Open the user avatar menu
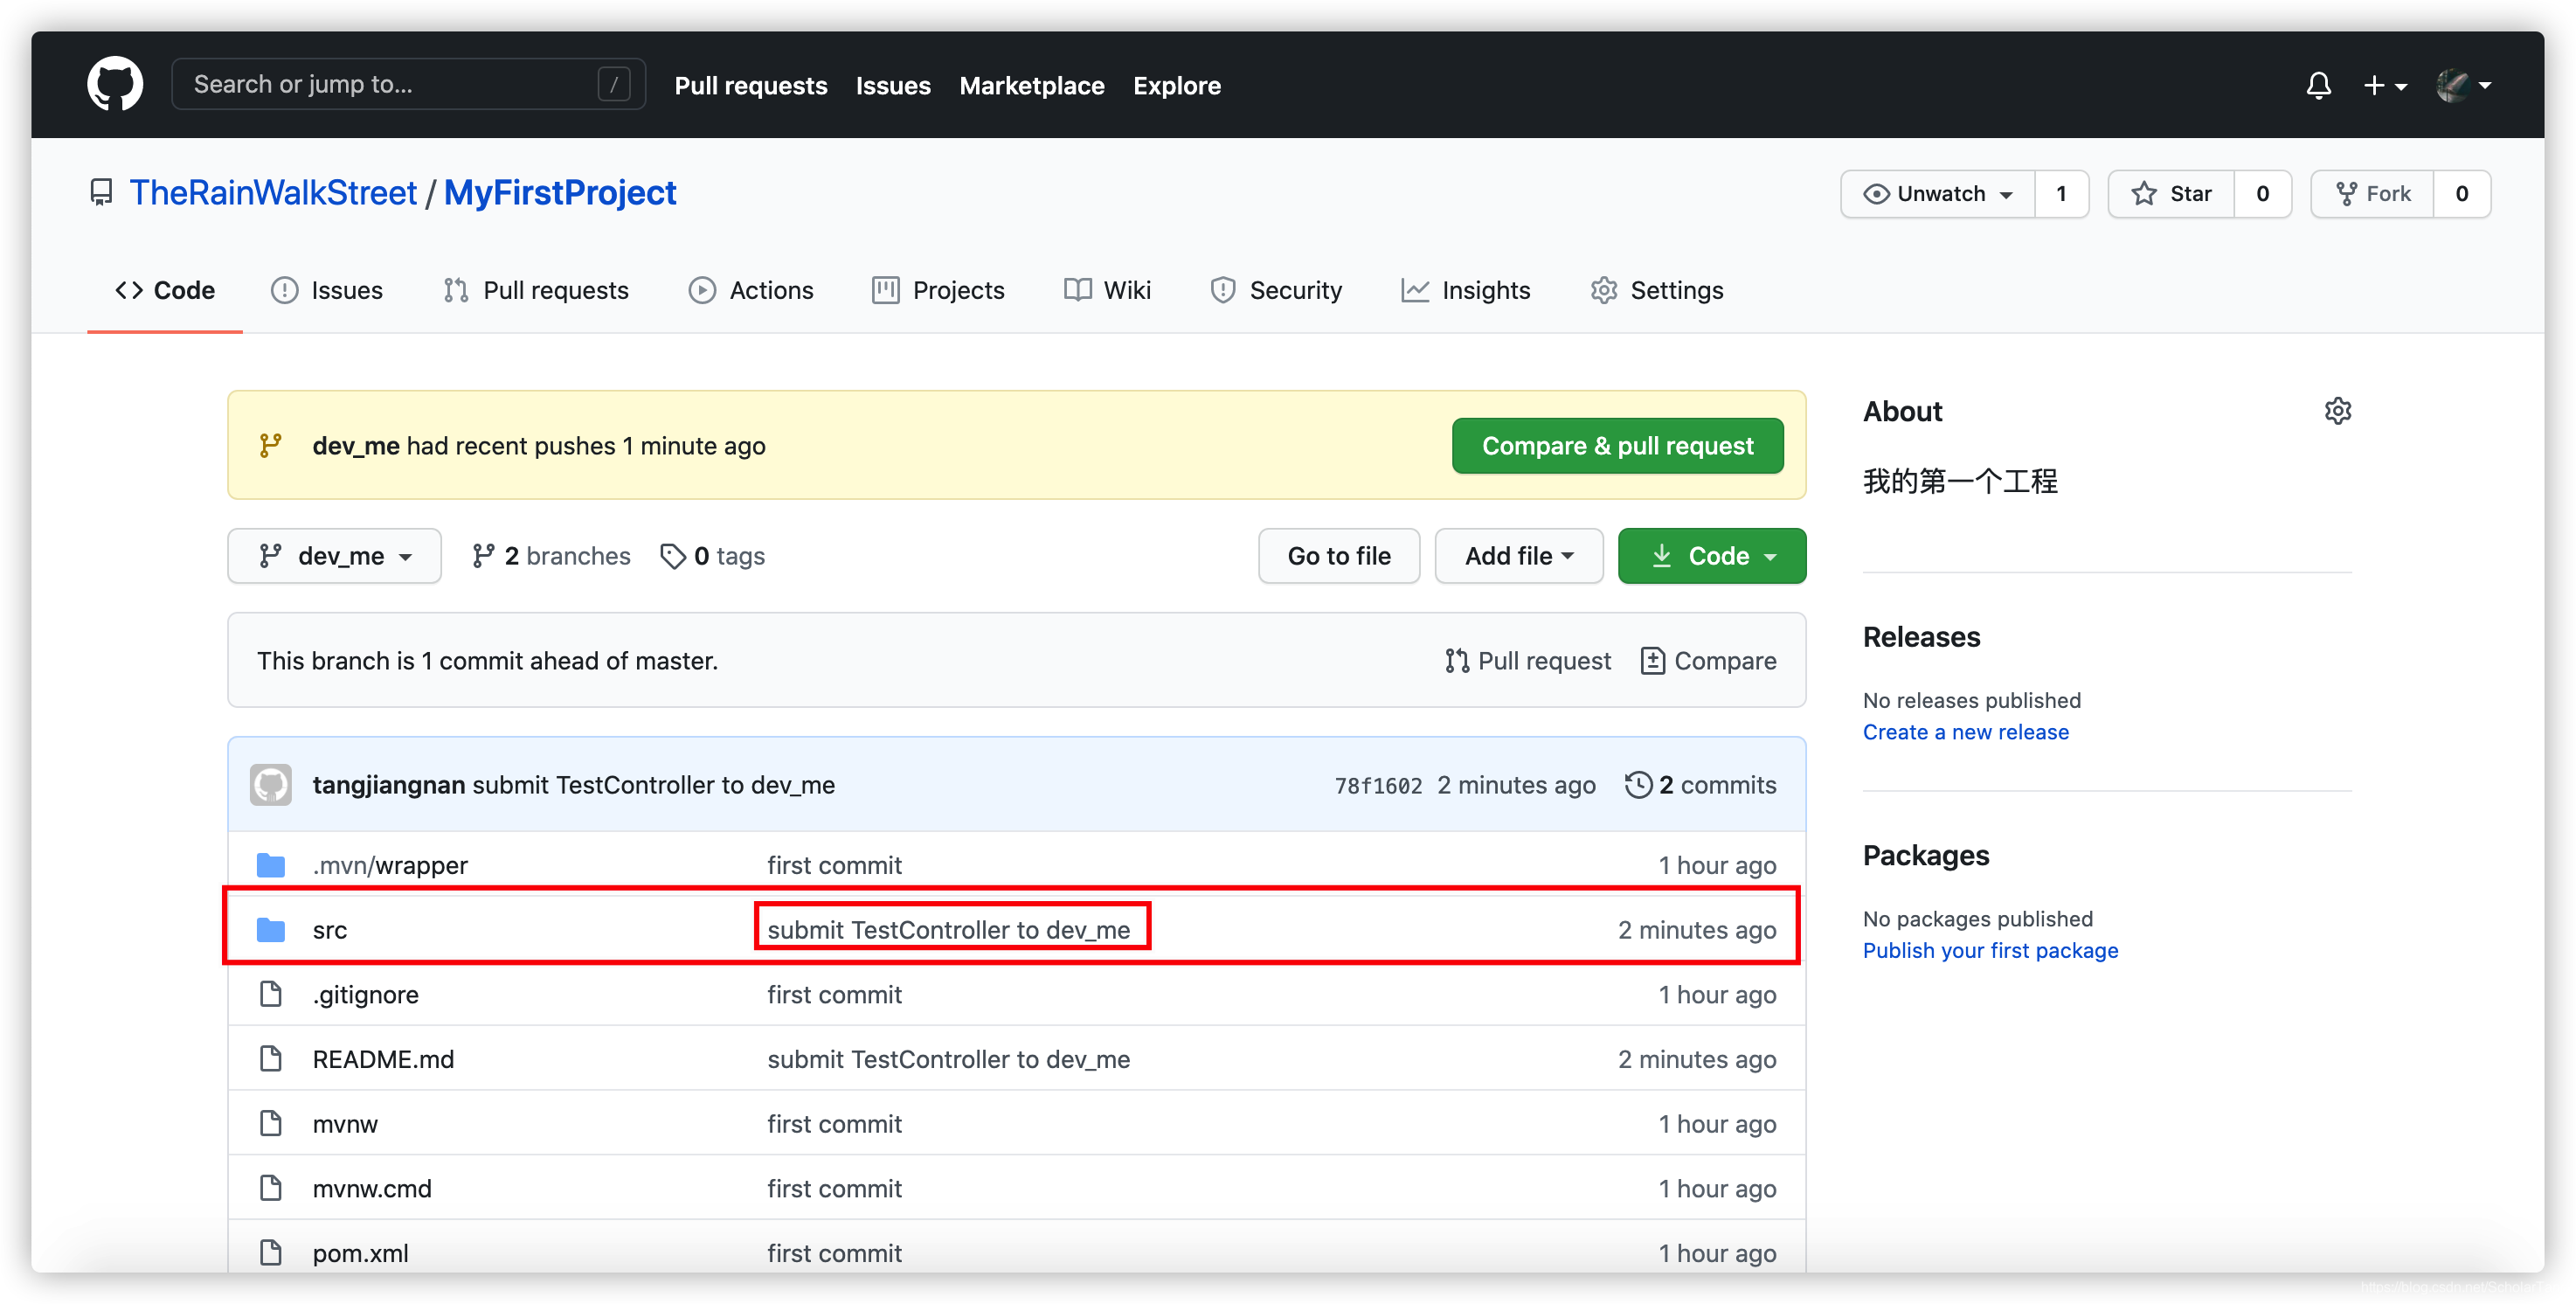The width and height of the screenshot is (2576, 1304). pyautogui.click(x=2462, y=86)
